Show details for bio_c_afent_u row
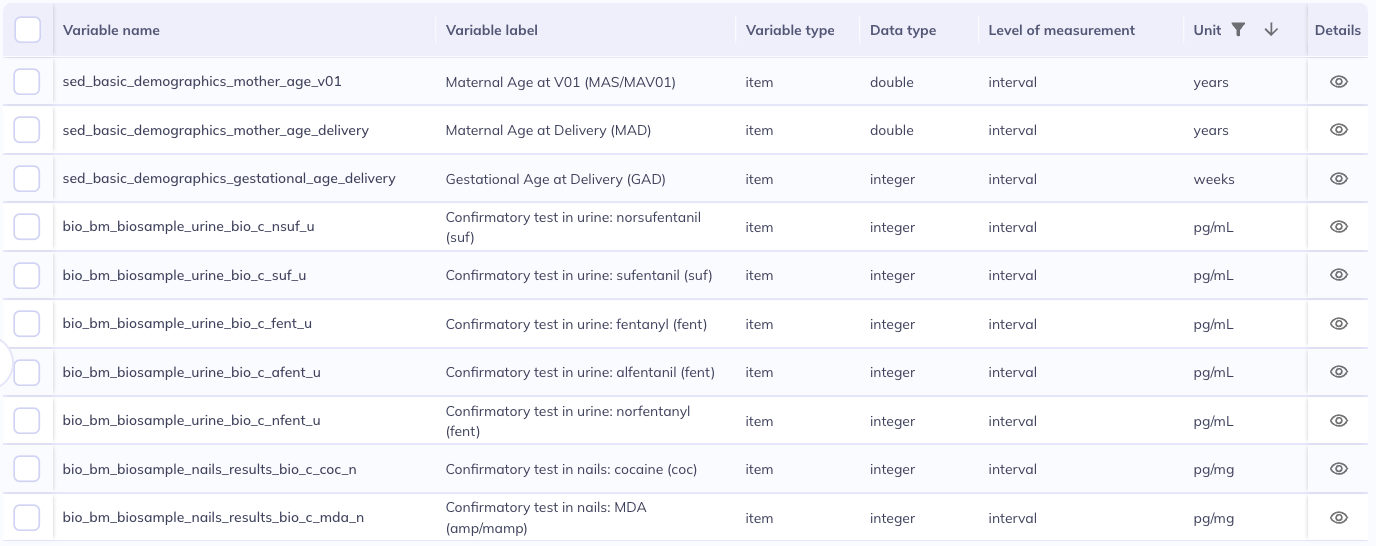1376x546 pixels. (x=1339, y=372)
